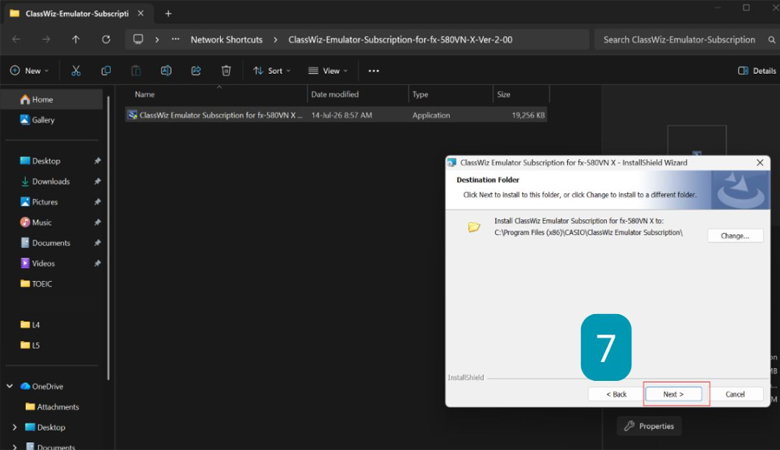Expand the chevron after the monitor icon
Viewport: 780px width, 450px height.
click(x=157, y=39)
